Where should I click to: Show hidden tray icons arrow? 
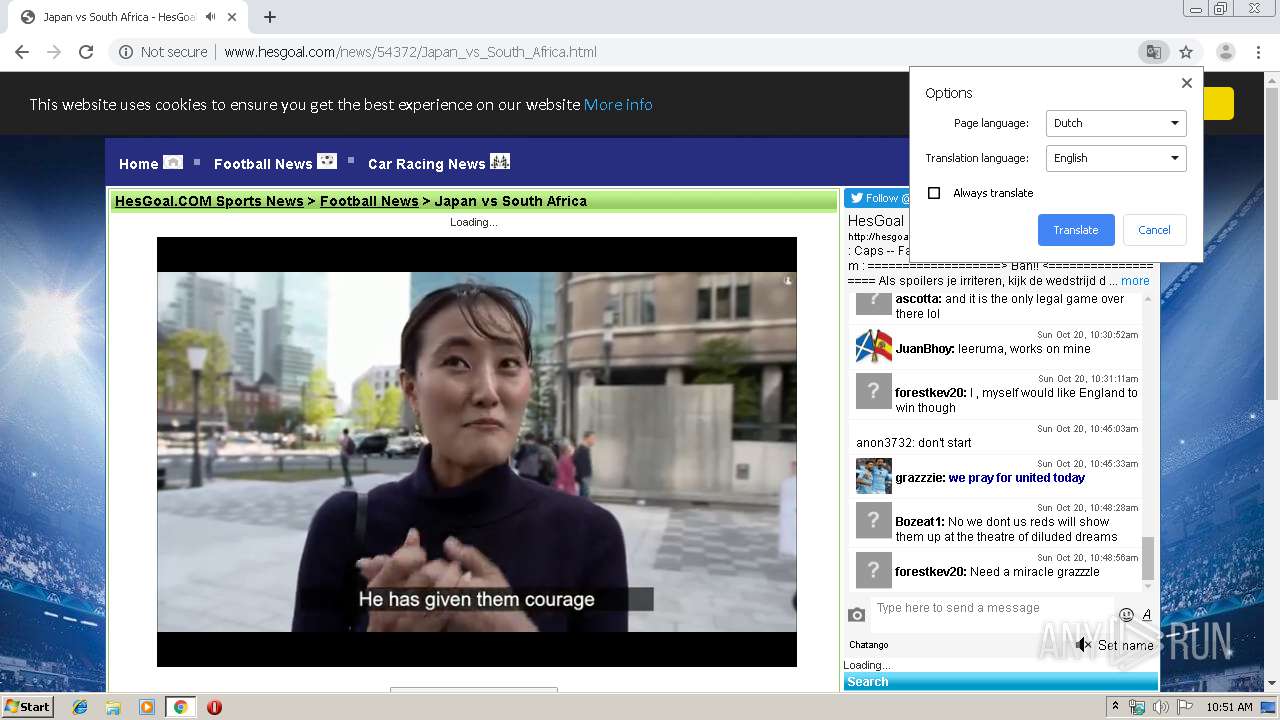click(1115, 707)
